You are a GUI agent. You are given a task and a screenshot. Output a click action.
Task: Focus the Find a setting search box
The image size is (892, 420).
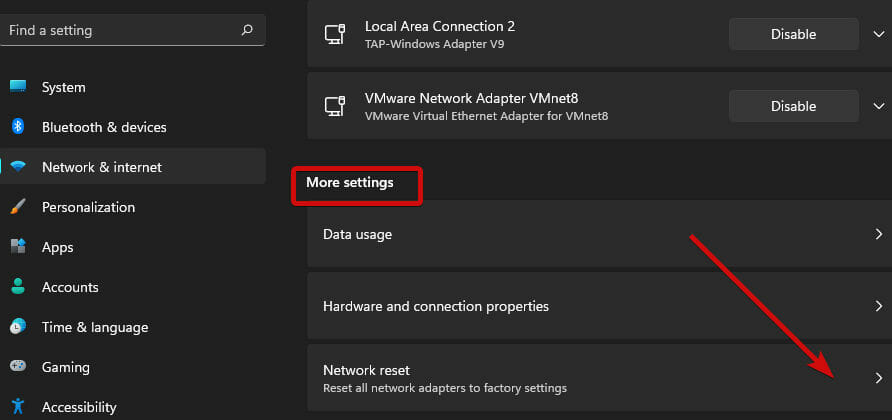133,30
